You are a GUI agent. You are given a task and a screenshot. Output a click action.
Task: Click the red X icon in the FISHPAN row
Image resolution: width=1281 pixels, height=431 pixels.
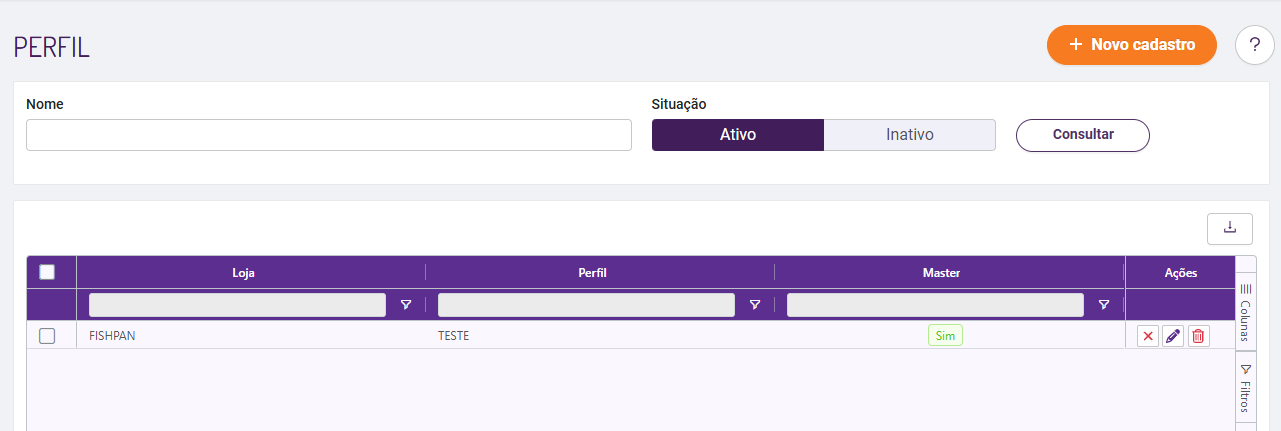[1148, 336]
